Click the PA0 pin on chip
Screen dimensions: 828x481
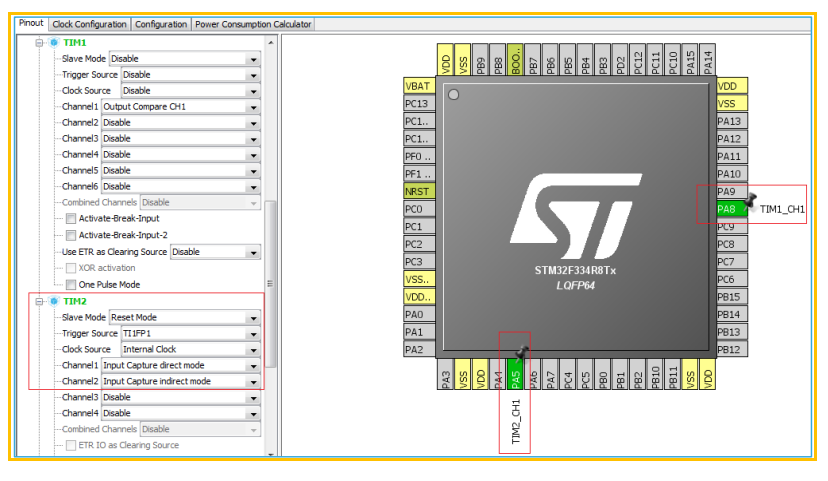(x=419, y=314)
